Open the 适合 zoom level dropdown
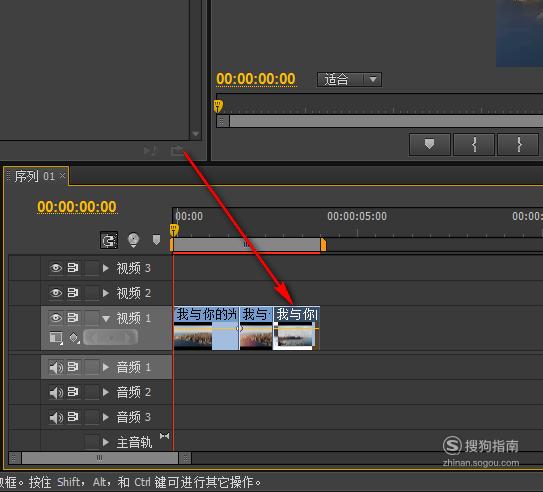Image resolution: width=543 pixels, height=492 pixels. pyautogui.click(x=349, y=80)
